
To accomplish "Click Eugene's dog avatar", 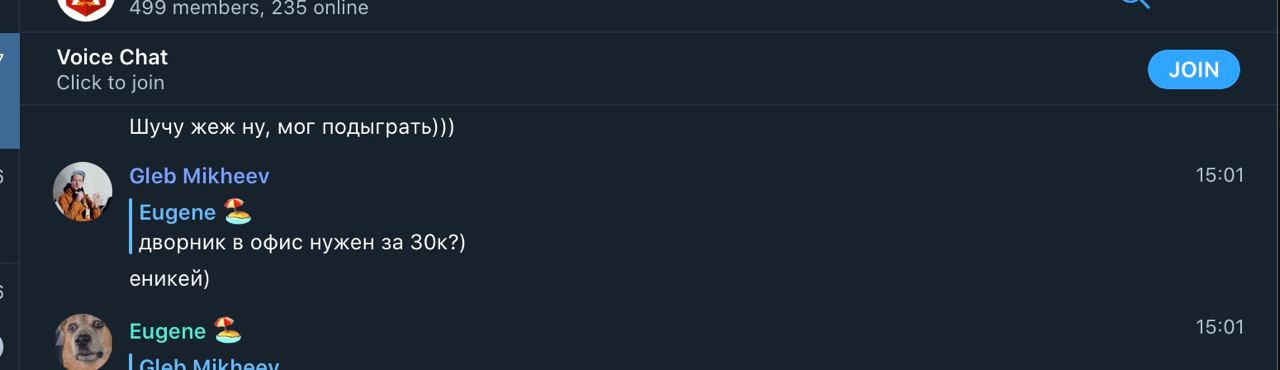I will [x=82, y=342].
